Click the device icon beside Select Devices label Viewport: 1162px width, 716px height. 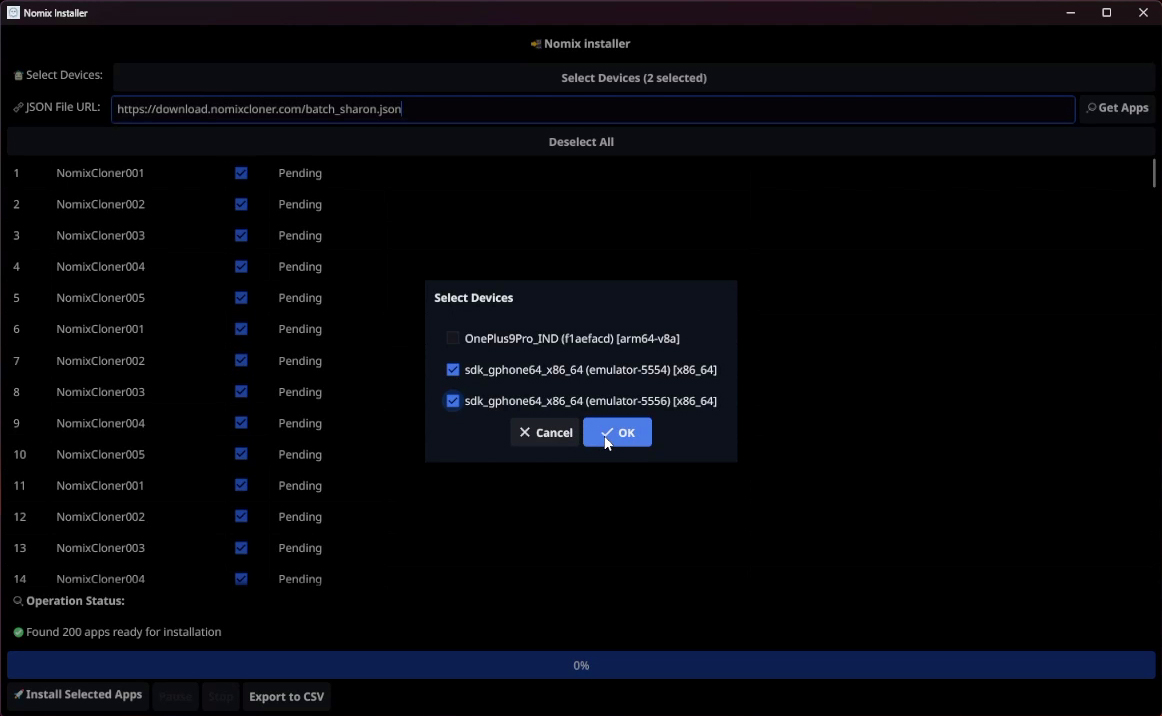pos(19,76)
